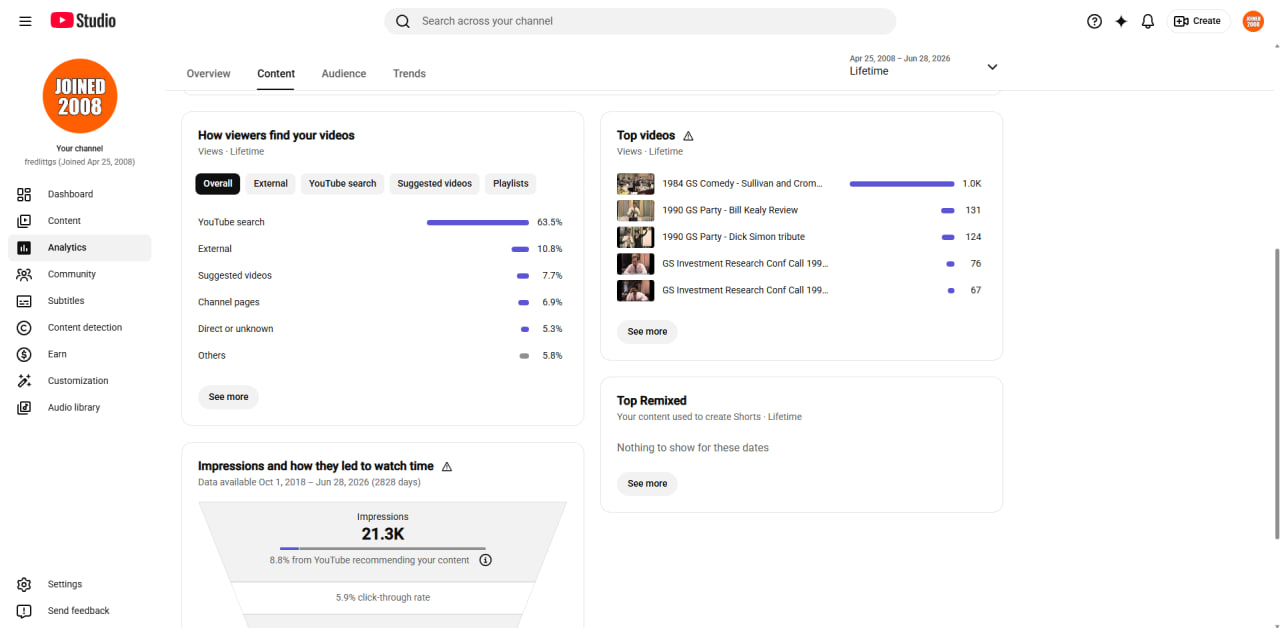Open 1990 GS Party Dick Simon tribute
The height and width of the screenshot is (628, 1280).
click(733, 237)
